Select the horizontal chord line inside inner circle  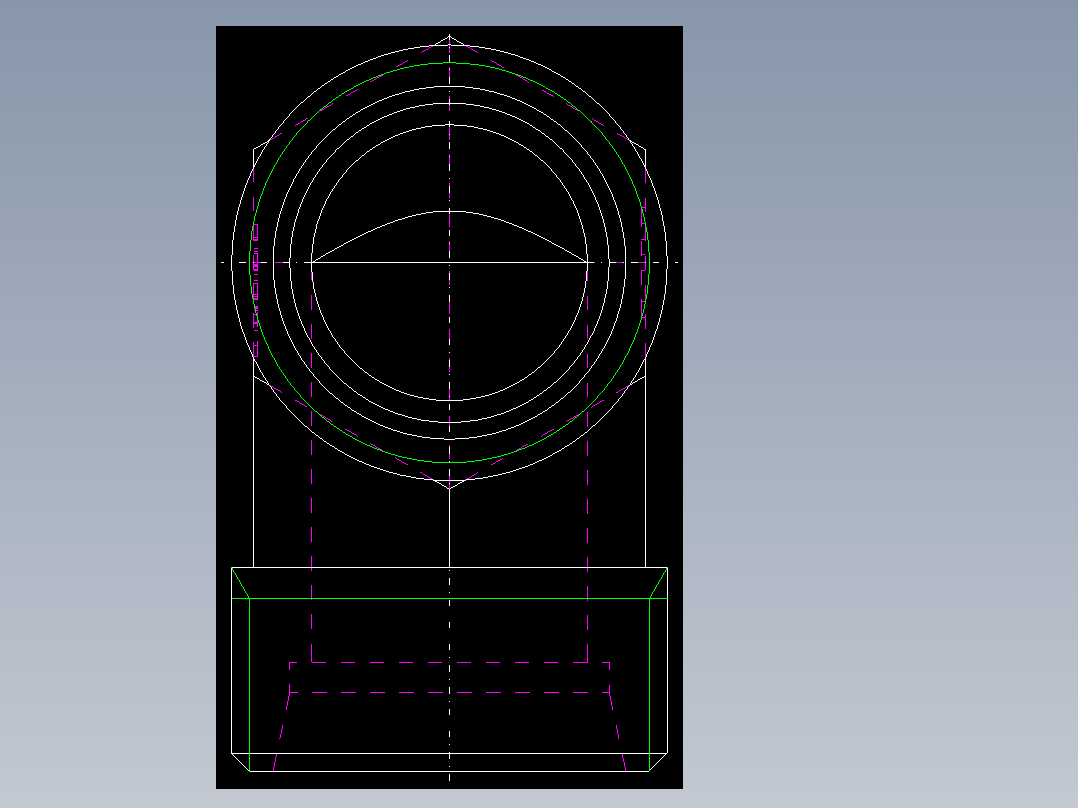tap(450, 262)
